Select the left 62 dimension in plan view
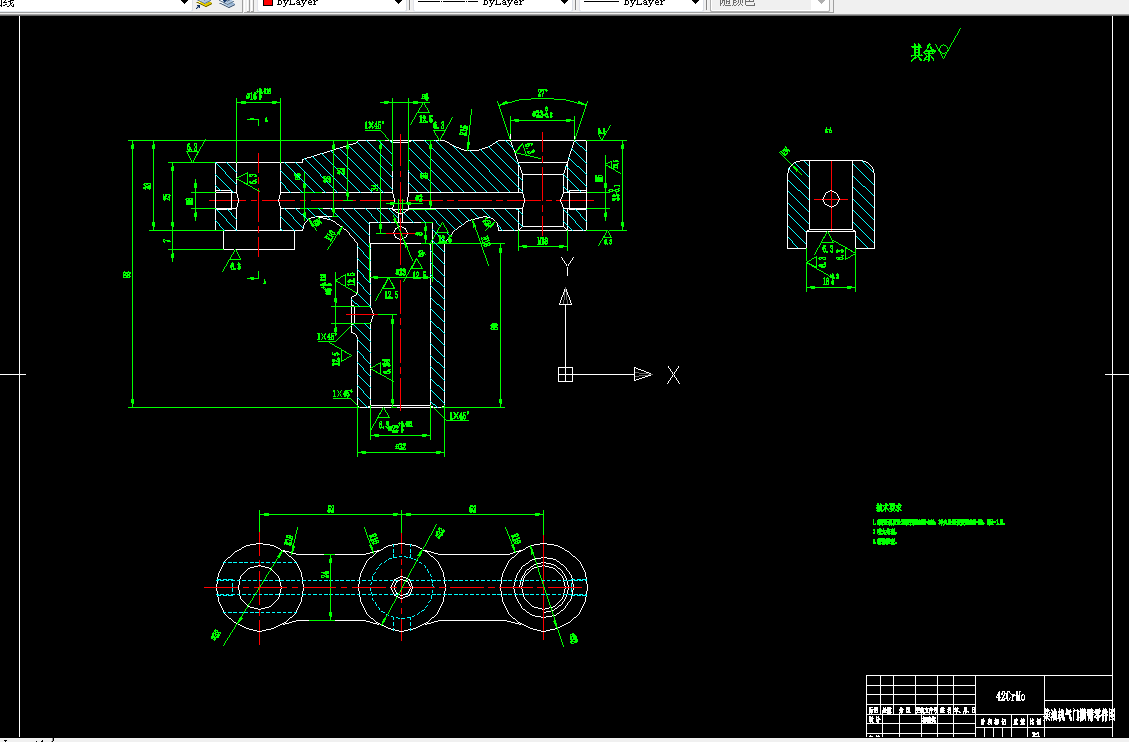Screen dimensions: 1129x742 [330, 509]
